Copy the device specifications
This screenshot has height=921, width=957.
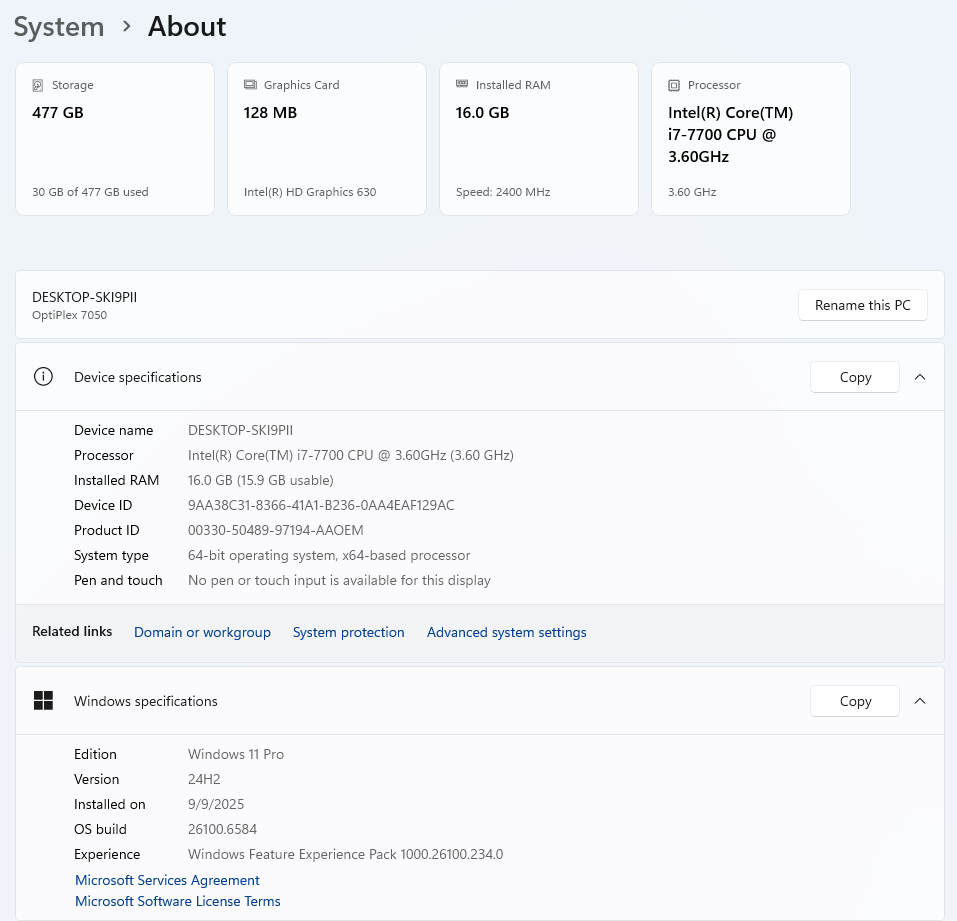coord(854,377)
